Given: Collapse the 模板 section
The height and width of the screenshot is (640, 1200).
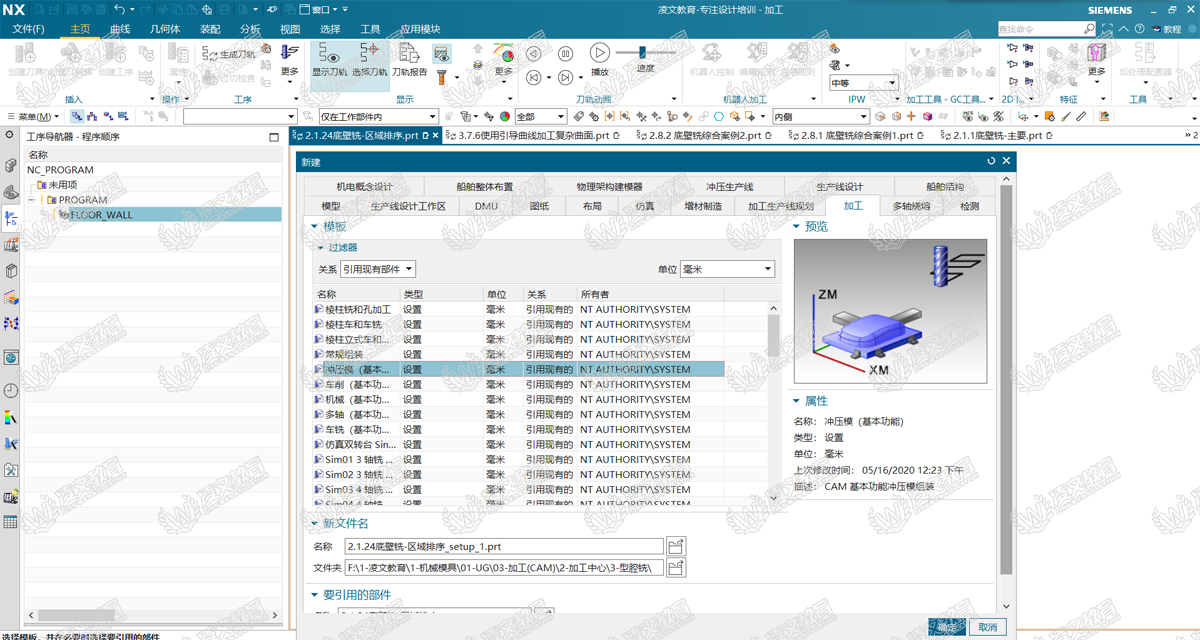Looking at the screenshot, I should point(315,227).
